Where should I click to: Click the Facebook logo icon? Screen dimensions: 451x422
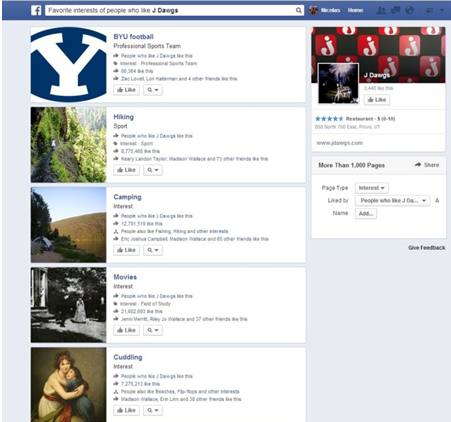coord(36,10)
